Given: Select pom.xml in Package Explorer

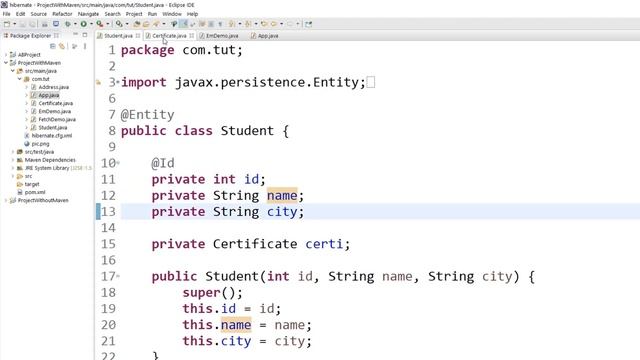Looking at the screenshot, I should point(35,192).
